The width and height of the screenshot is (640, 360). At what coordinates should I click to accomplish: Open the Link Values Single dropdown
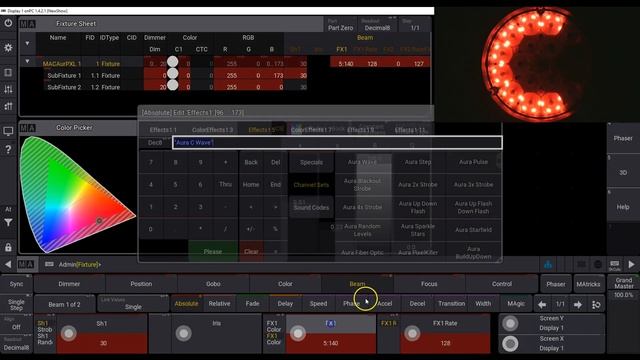pos(133,303)
